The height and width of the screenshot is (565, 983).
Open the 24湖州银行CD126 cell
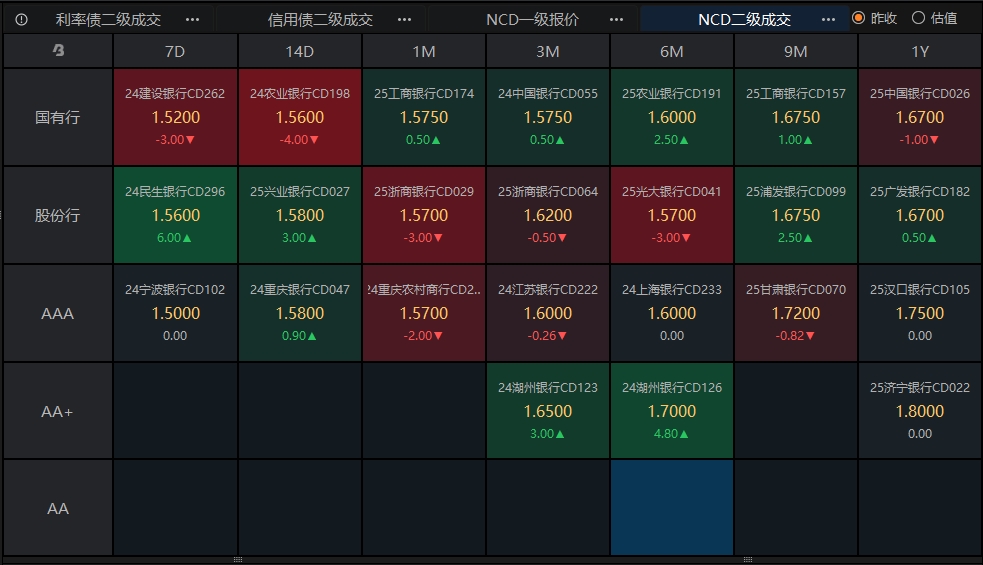pos(671,411)
